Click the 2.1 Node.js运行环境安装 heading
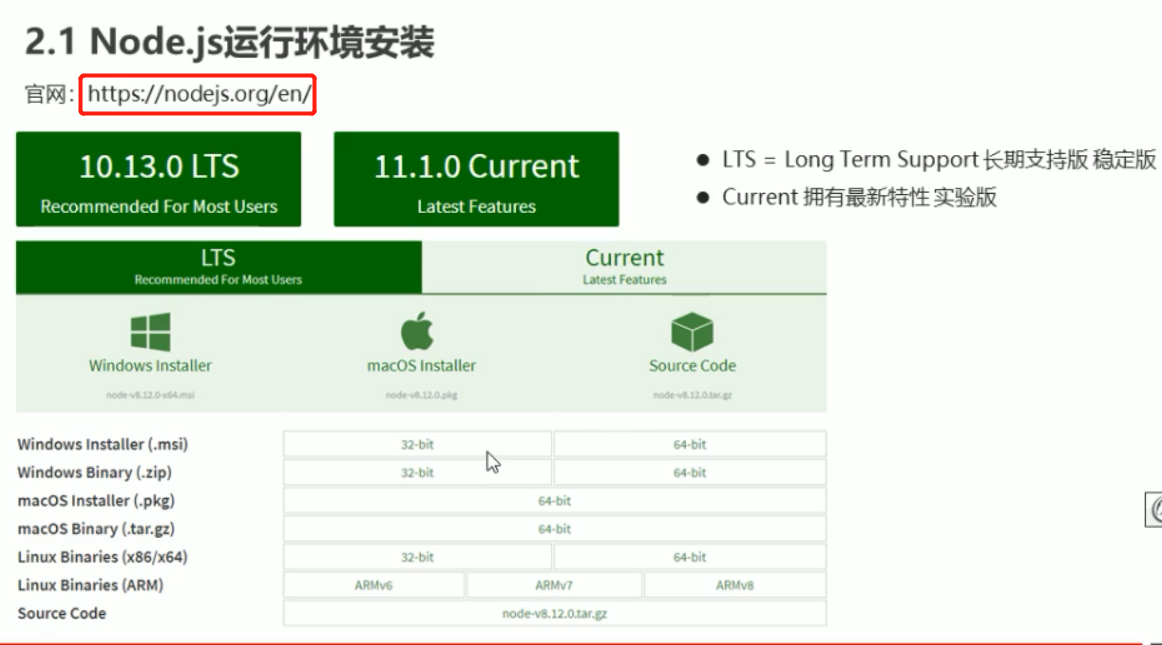 click(x=230, y=42)
